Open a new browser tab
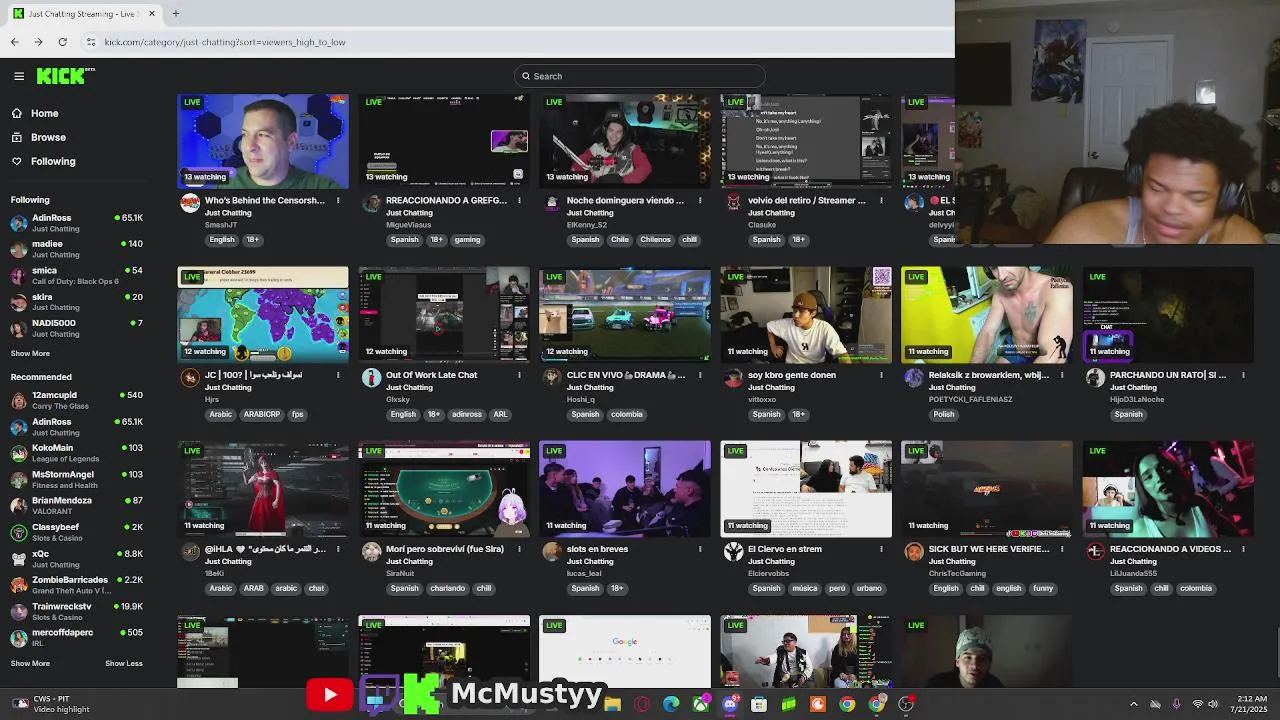Screen dimensions: 1280x720 pyautogui.click(x=175, y=14)
